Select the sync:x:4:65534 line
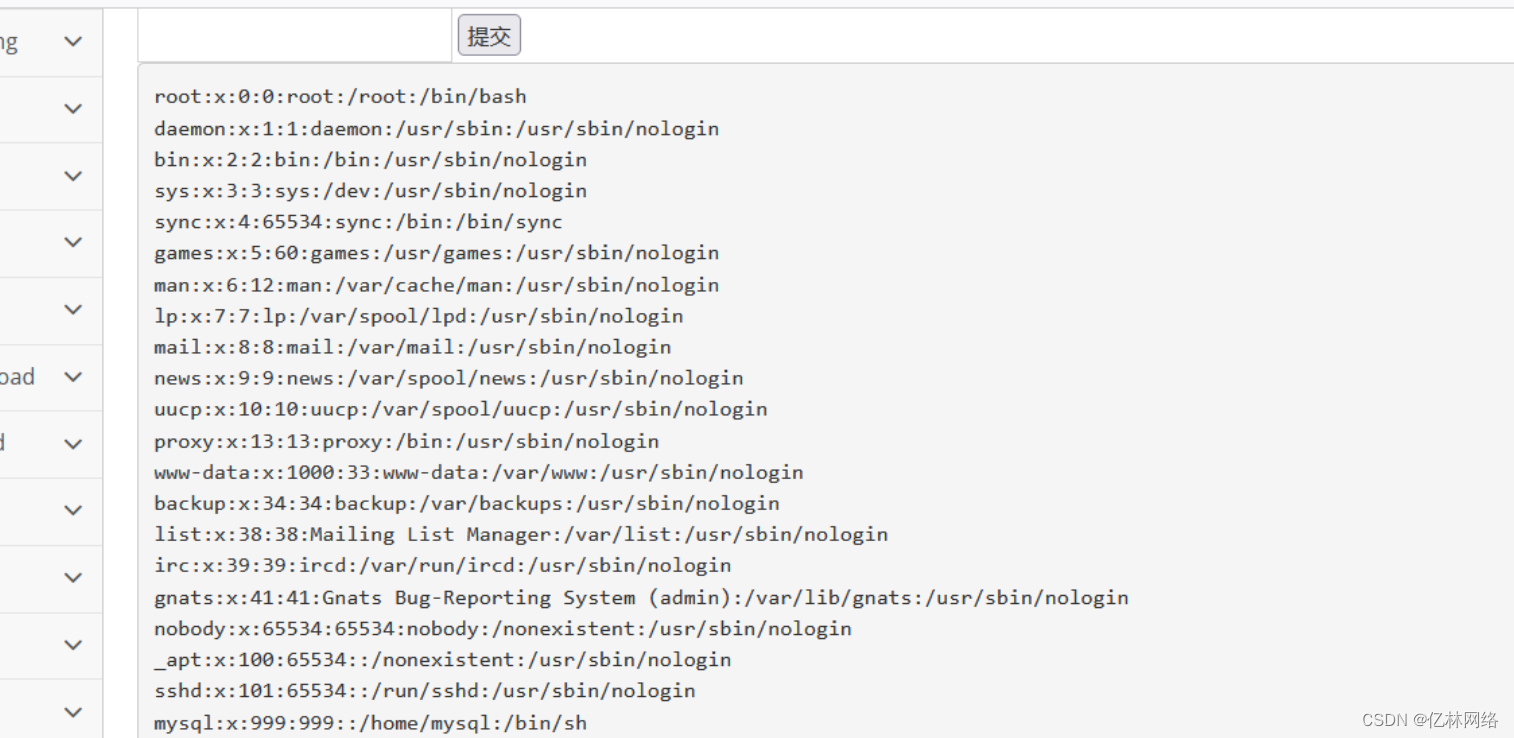 (358, 222)
